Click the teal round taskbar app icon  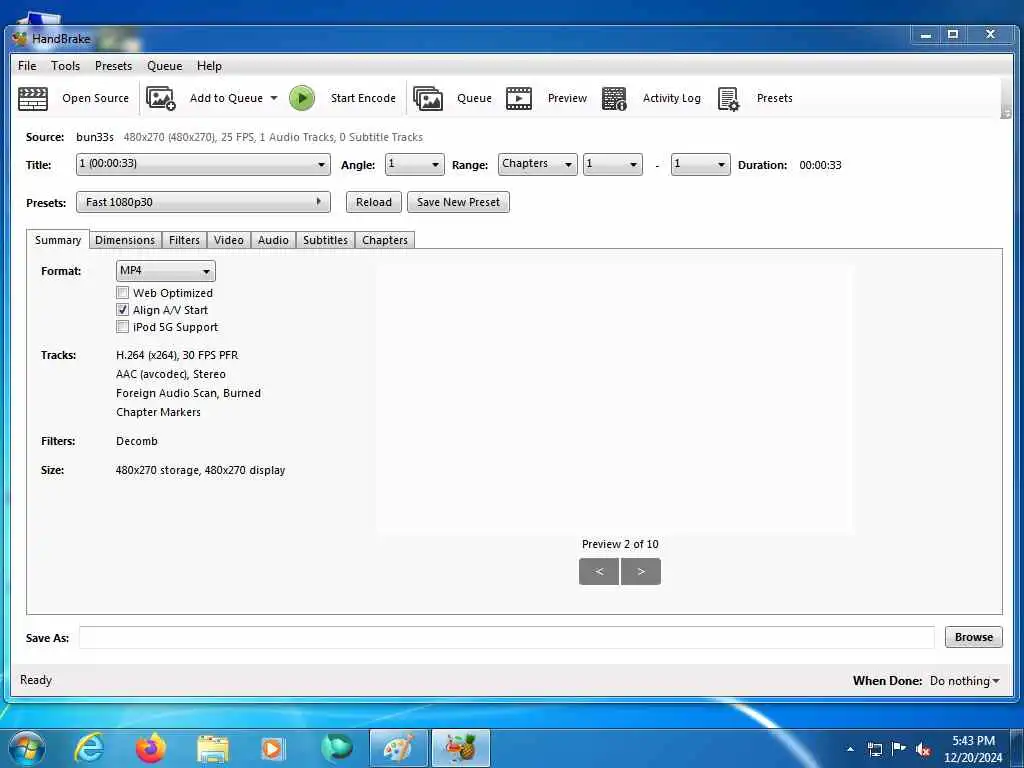336,748
